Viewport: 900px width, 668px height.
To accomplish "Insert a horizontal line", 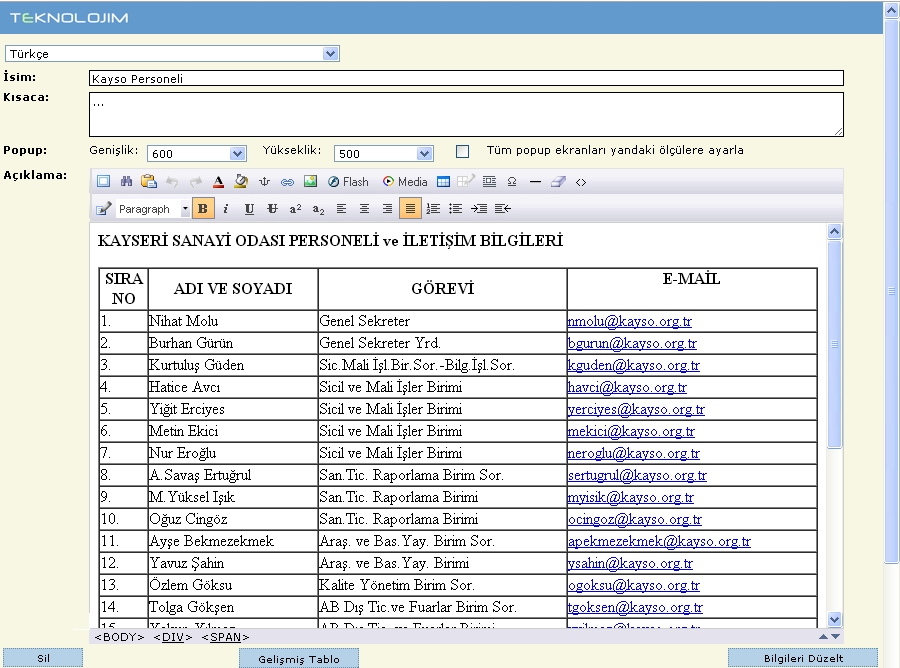I will point(535,182).
